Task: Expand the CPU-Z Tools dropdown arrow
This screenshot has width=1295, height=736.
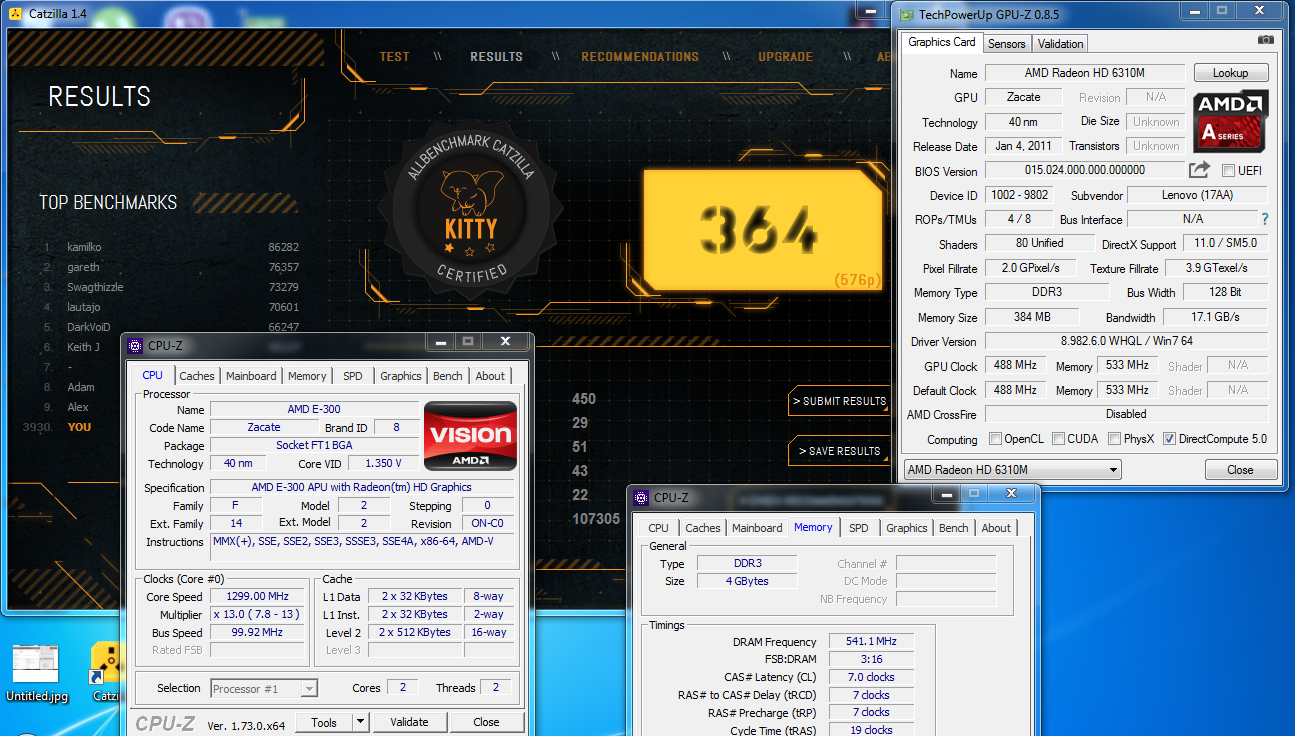Action: (x=360, y=722)
